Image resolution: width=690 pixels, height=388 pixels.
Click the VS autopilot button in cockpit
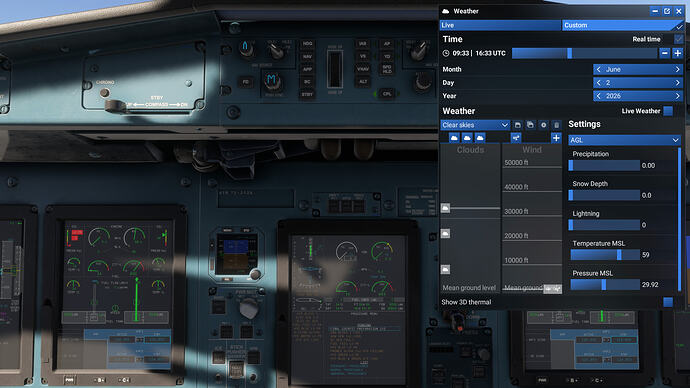coord(363,57)
